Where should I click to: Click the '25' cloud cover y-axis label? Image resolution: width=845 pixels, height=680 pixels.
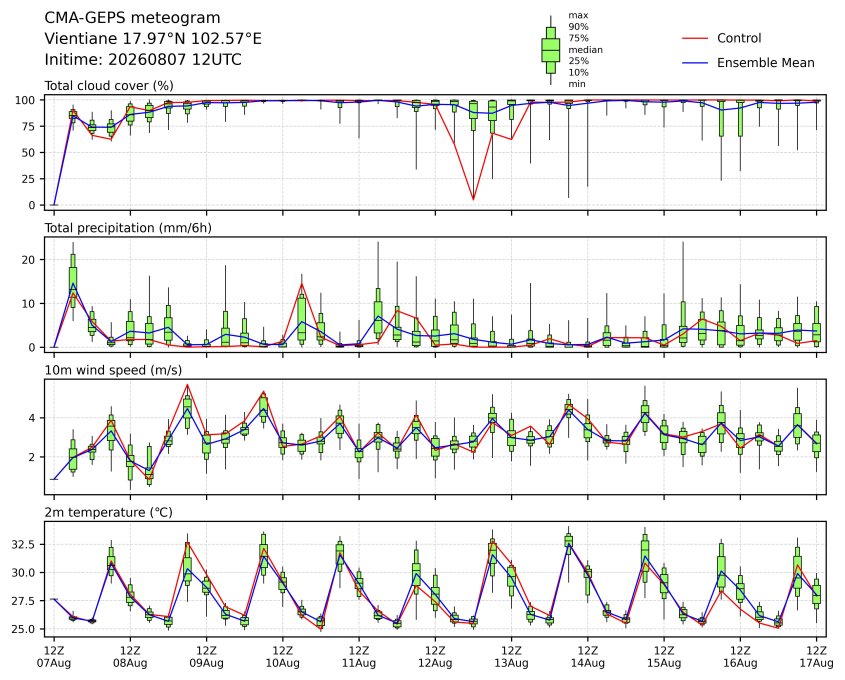[29, 179]
